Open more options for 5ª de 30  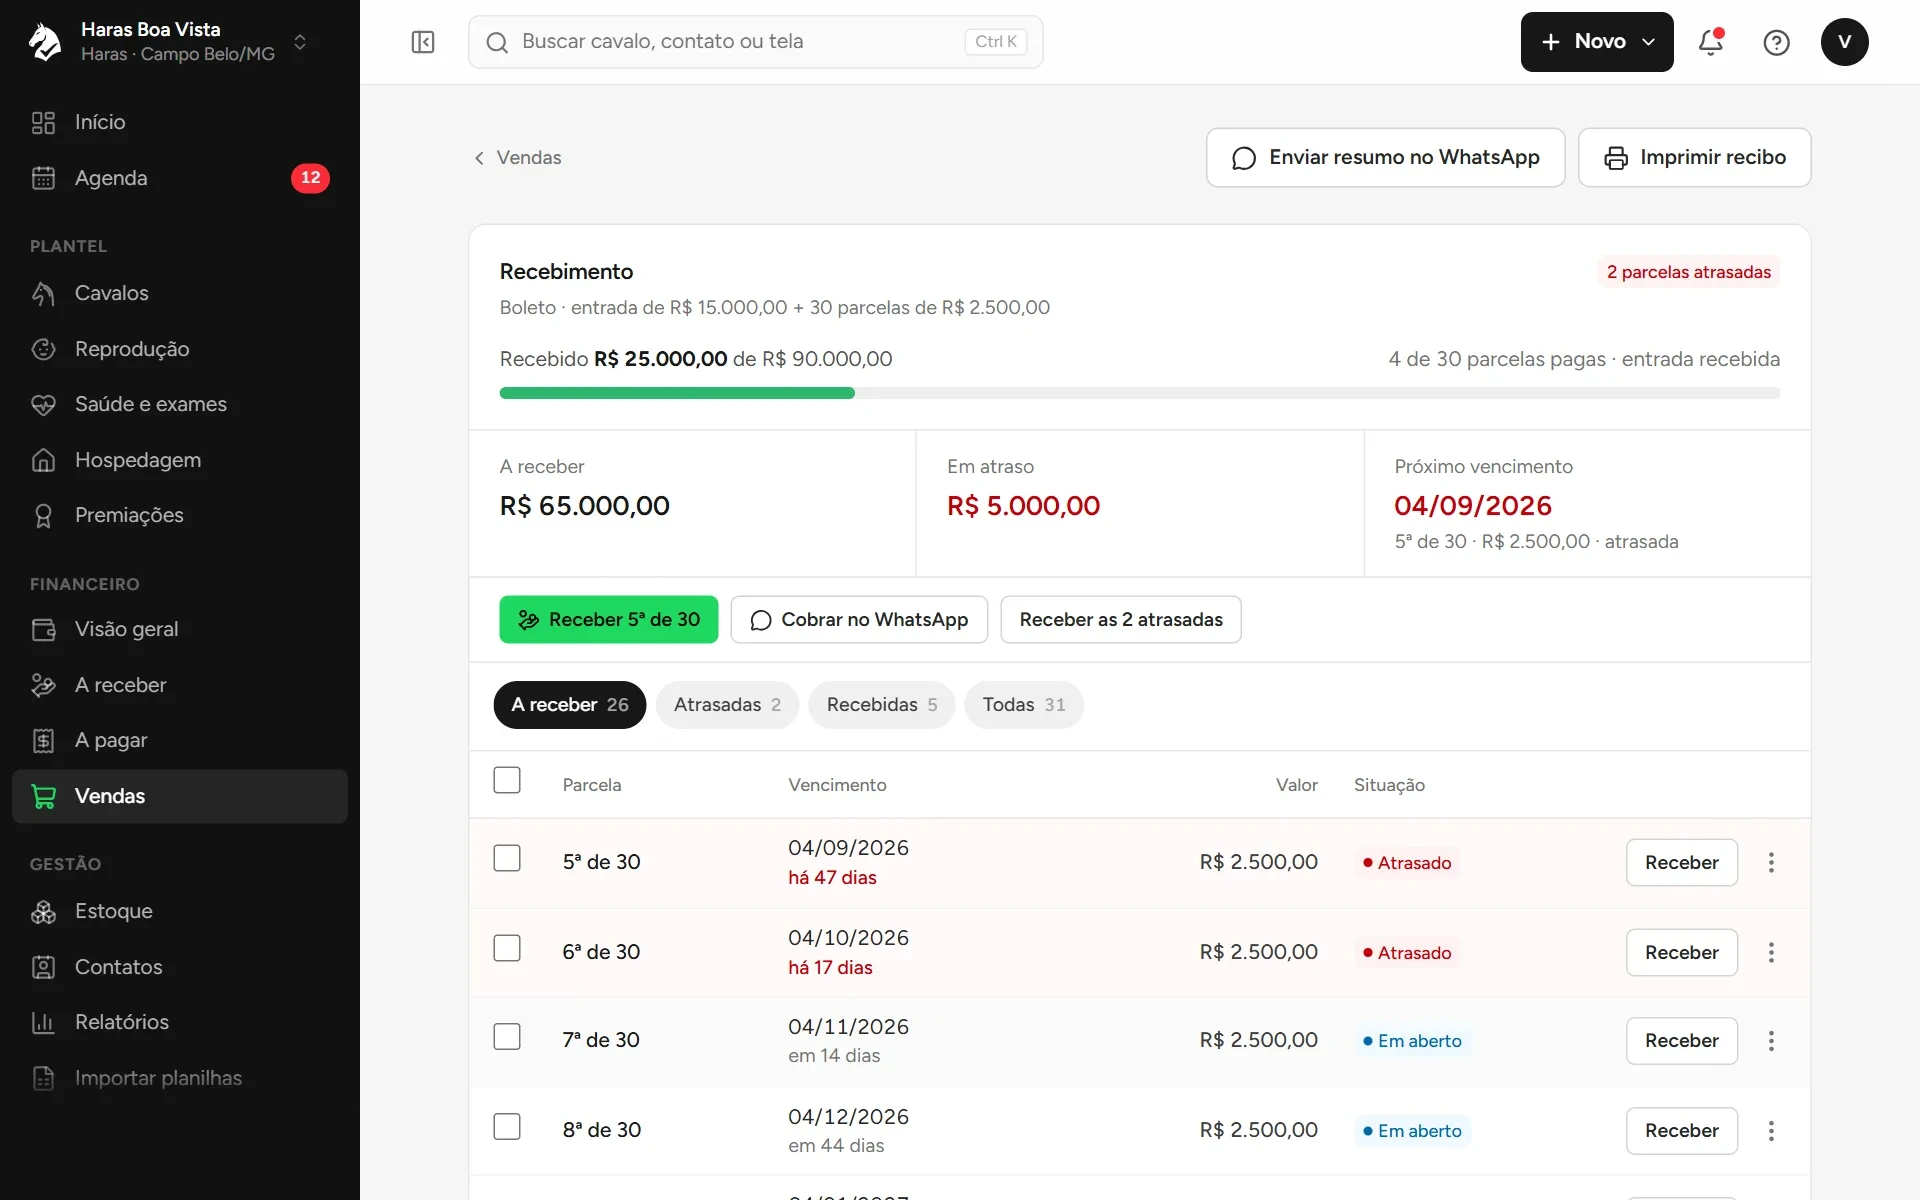click(1771, 862)
